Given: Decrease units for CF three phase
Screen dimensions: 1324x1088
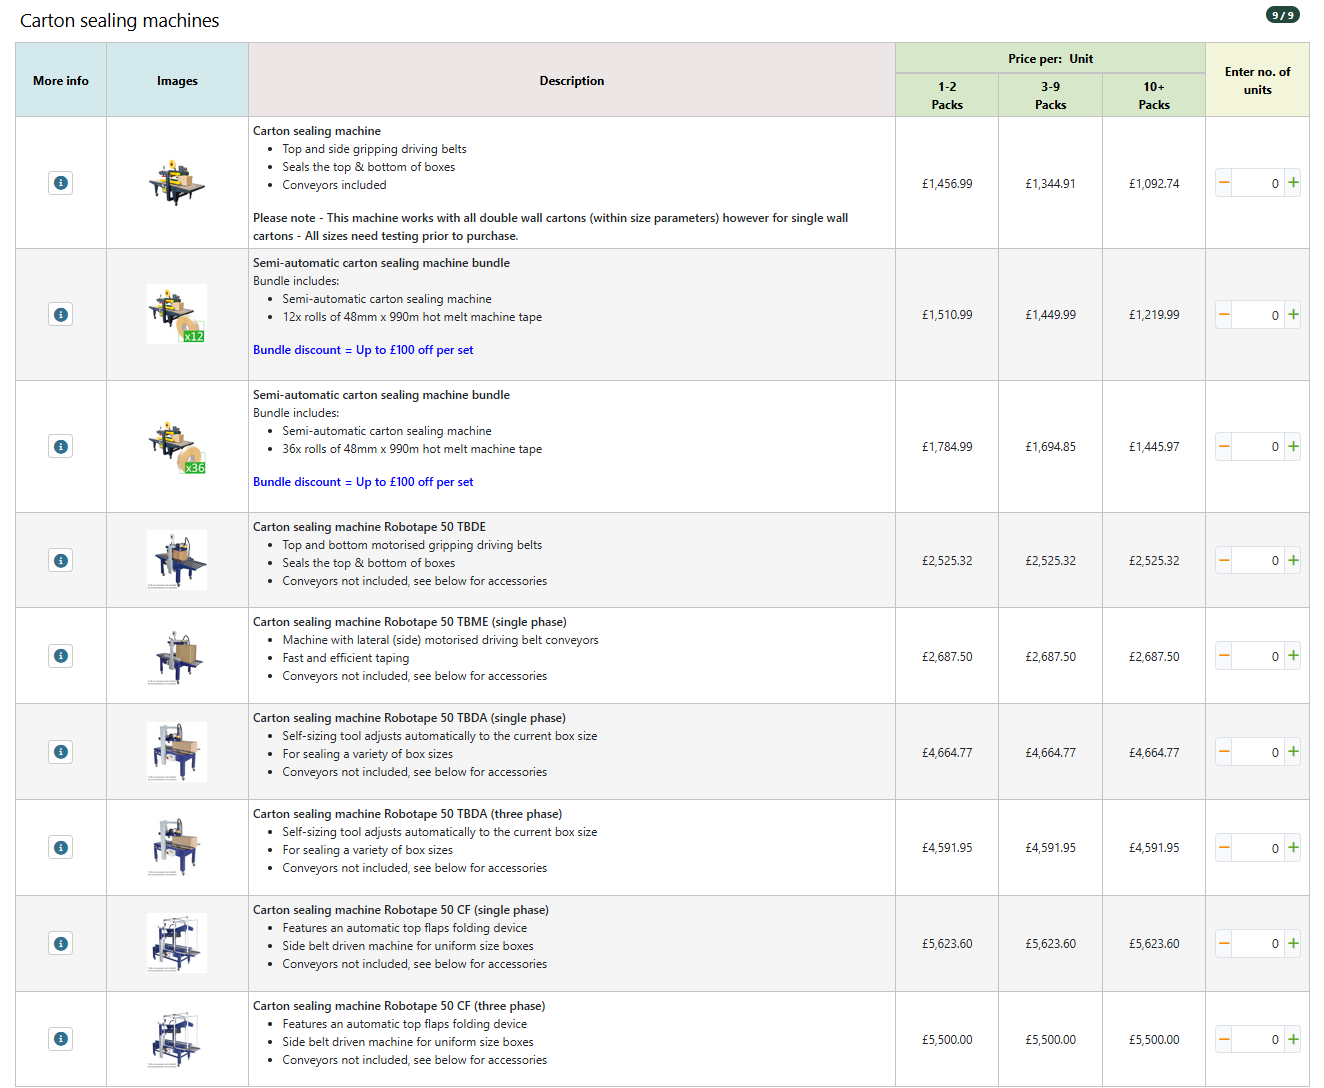Looking at the screenshot, I should coord(1224,1039).
